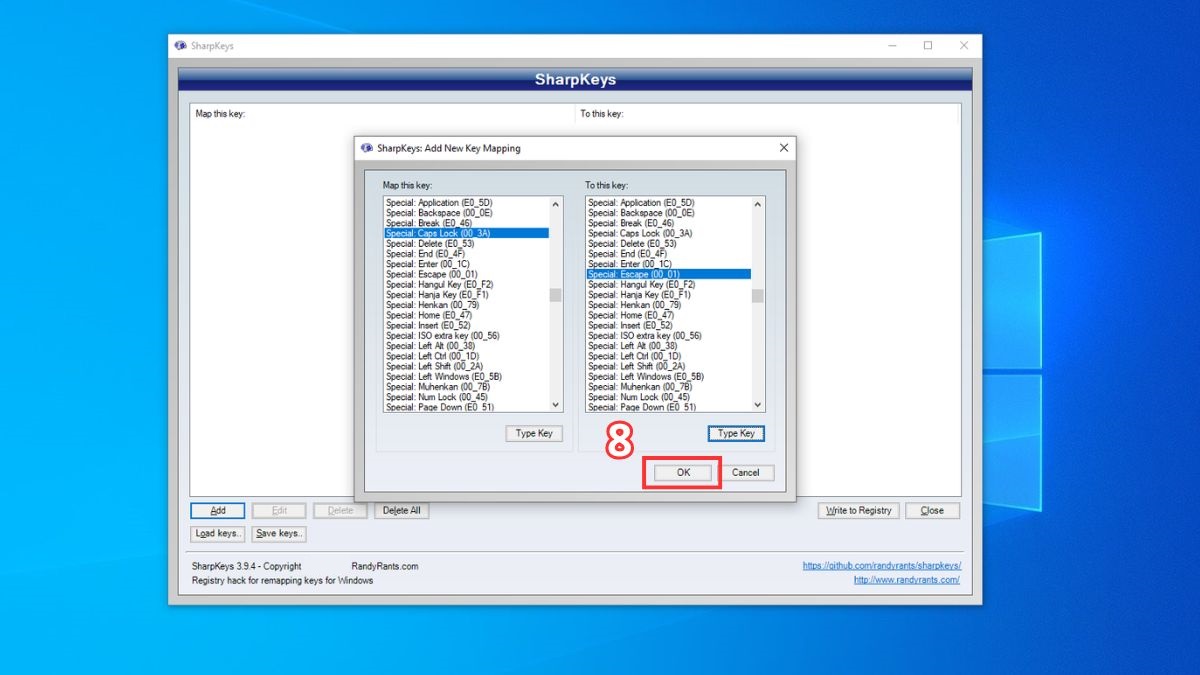The height and width of the screenshot is (675, 1200).
Task: Choose Muhenkan (00_7B) in To this key list
Action: tap(669, 387)
